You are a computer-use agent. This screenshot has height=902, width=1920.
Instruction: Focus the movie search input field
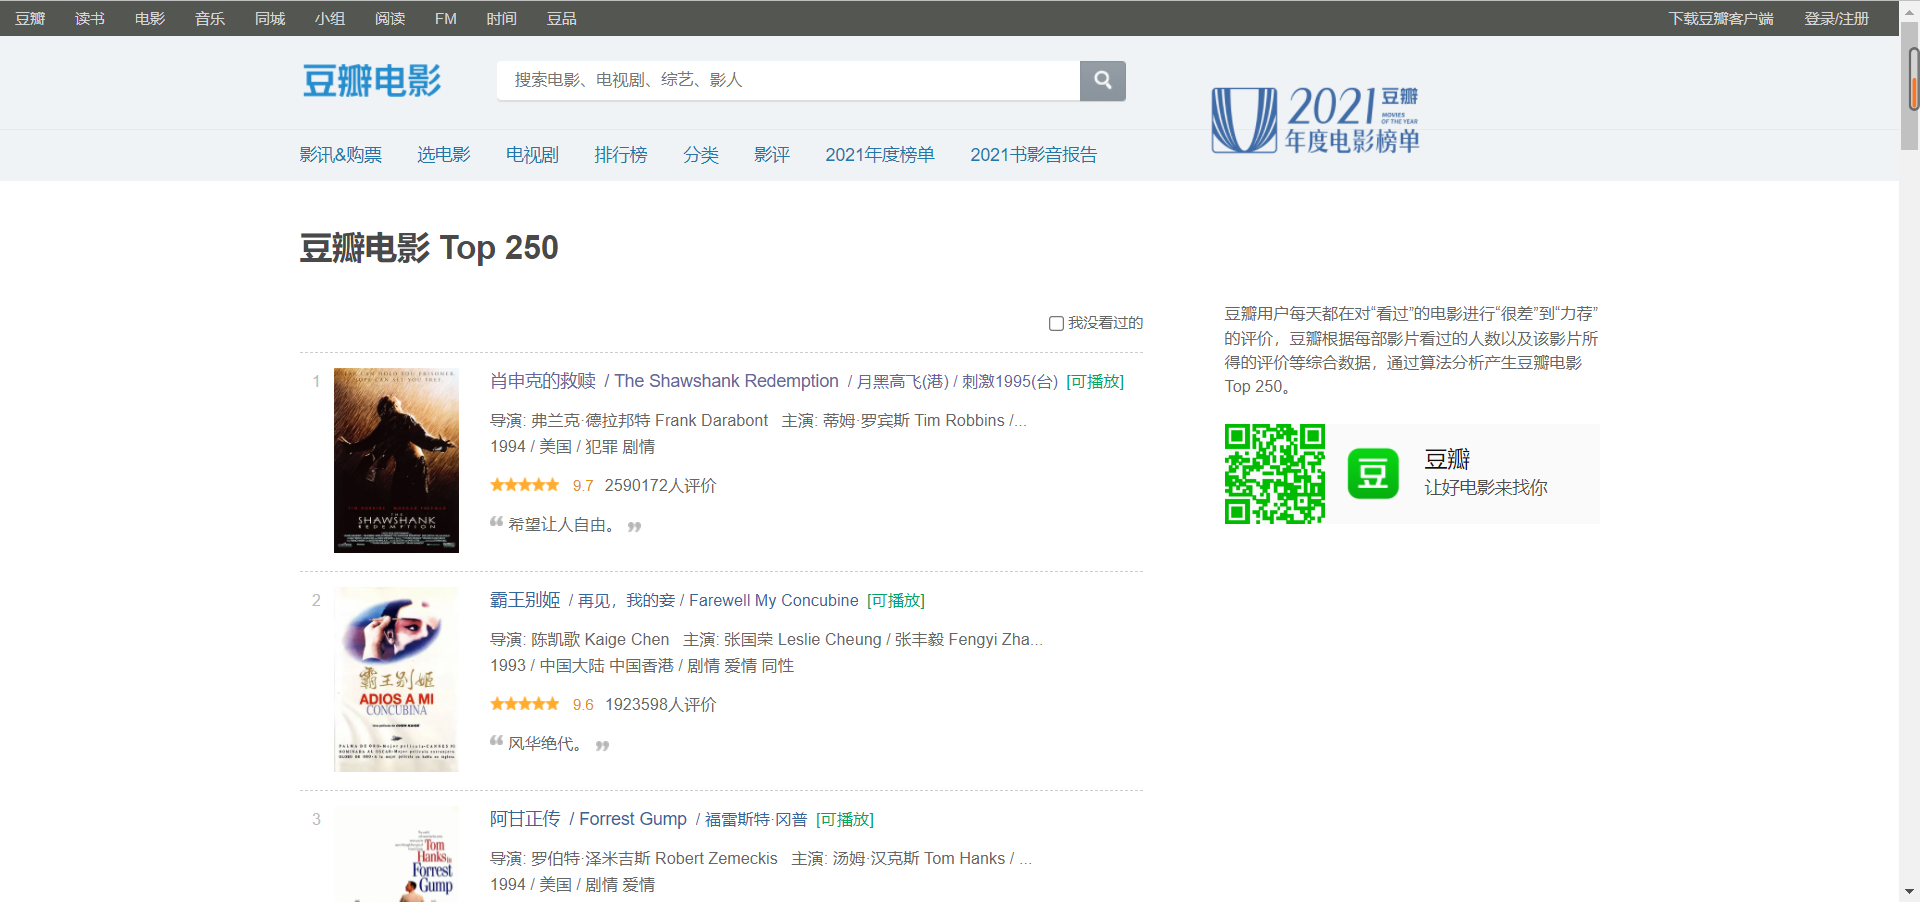coord(788,81)
